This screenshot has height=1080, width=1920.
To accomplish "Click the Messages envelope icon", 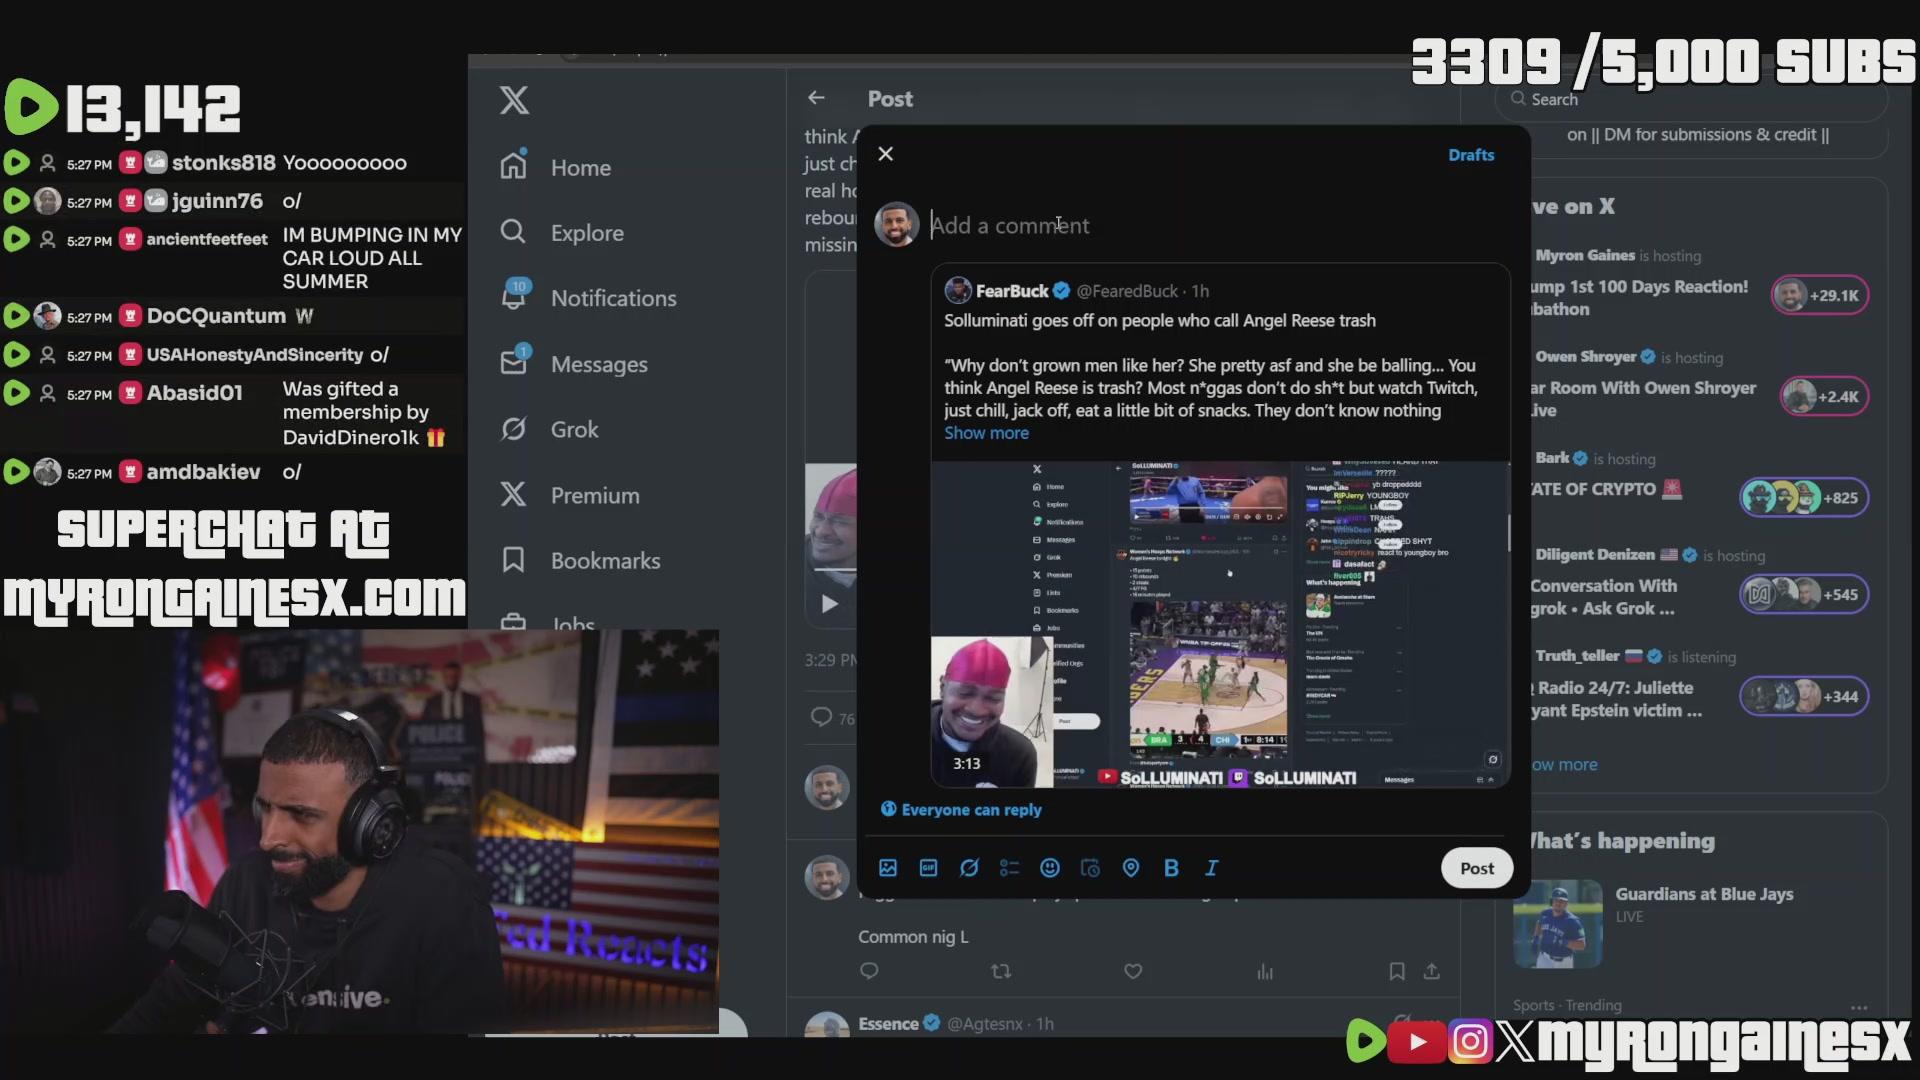I will 514,362.
